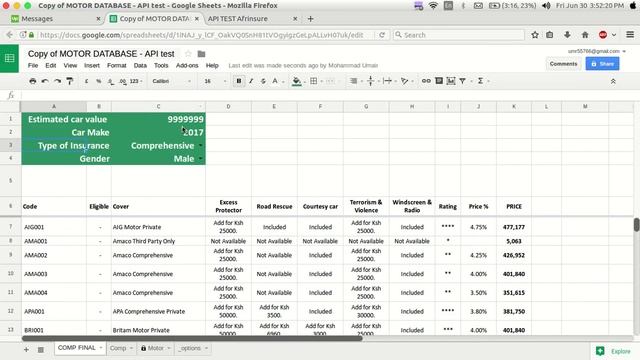Open the File menu
The image size is (640, 360).
[33, 65]
